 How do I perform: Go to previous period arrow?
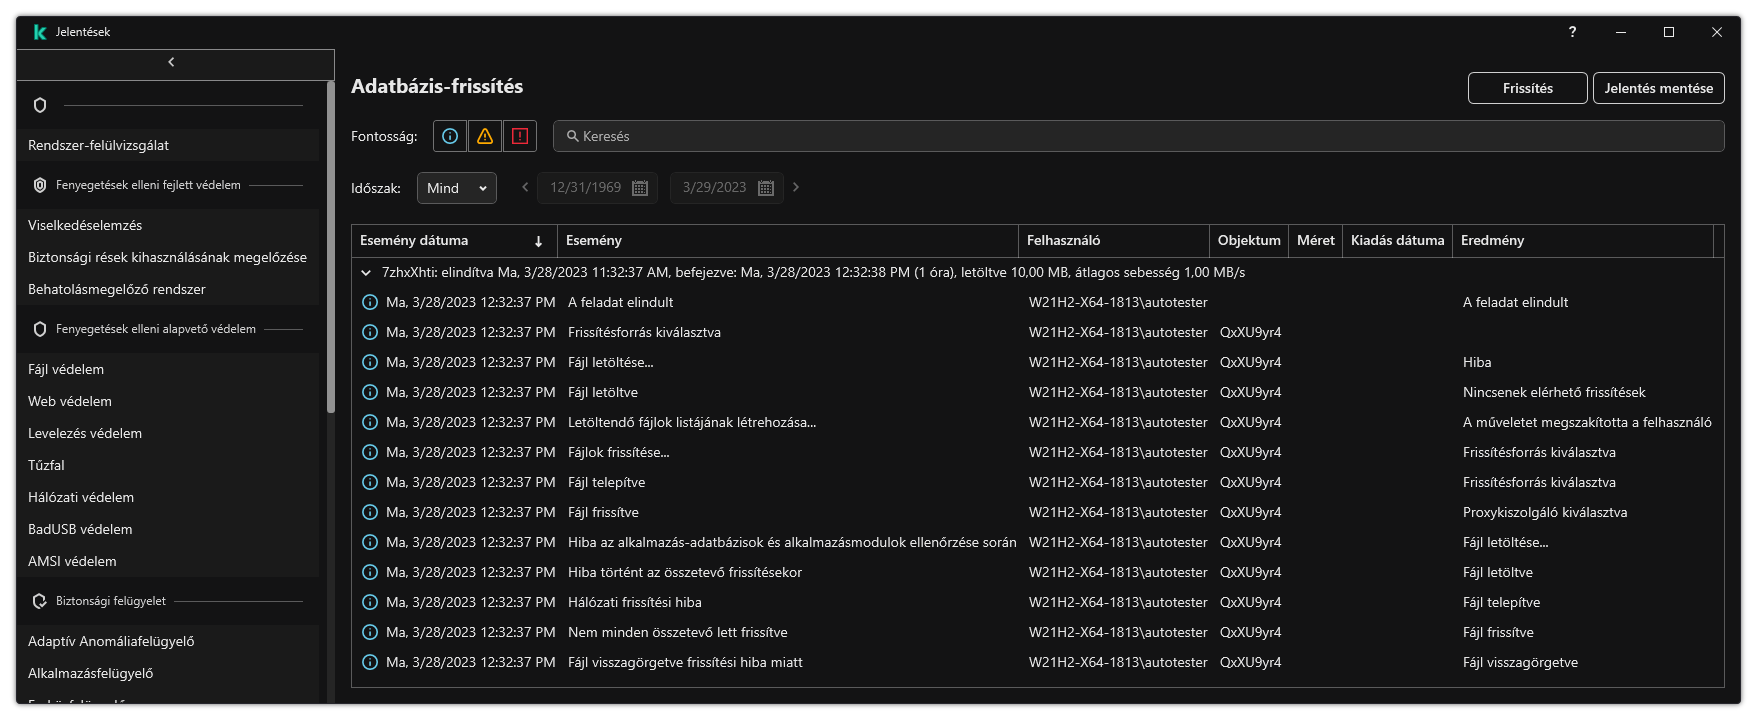tap(525, 187)
